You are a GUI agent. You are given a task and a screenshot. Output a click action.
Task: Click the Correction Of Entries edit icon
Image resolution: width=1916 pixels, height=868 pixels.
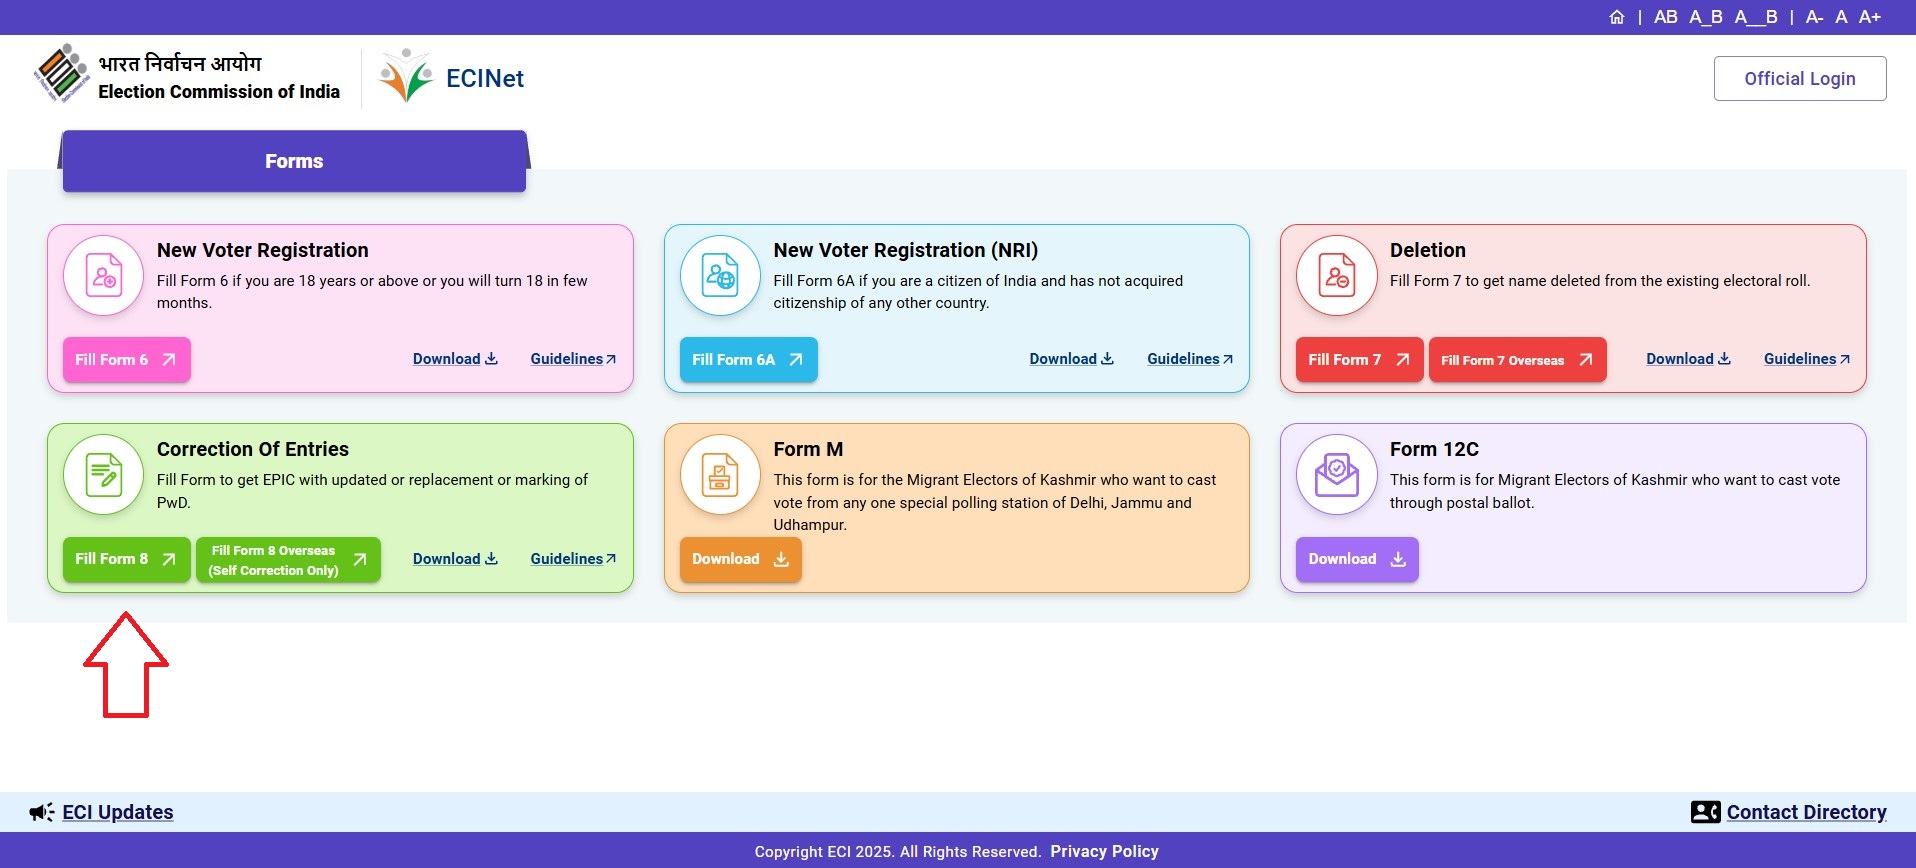104,475
